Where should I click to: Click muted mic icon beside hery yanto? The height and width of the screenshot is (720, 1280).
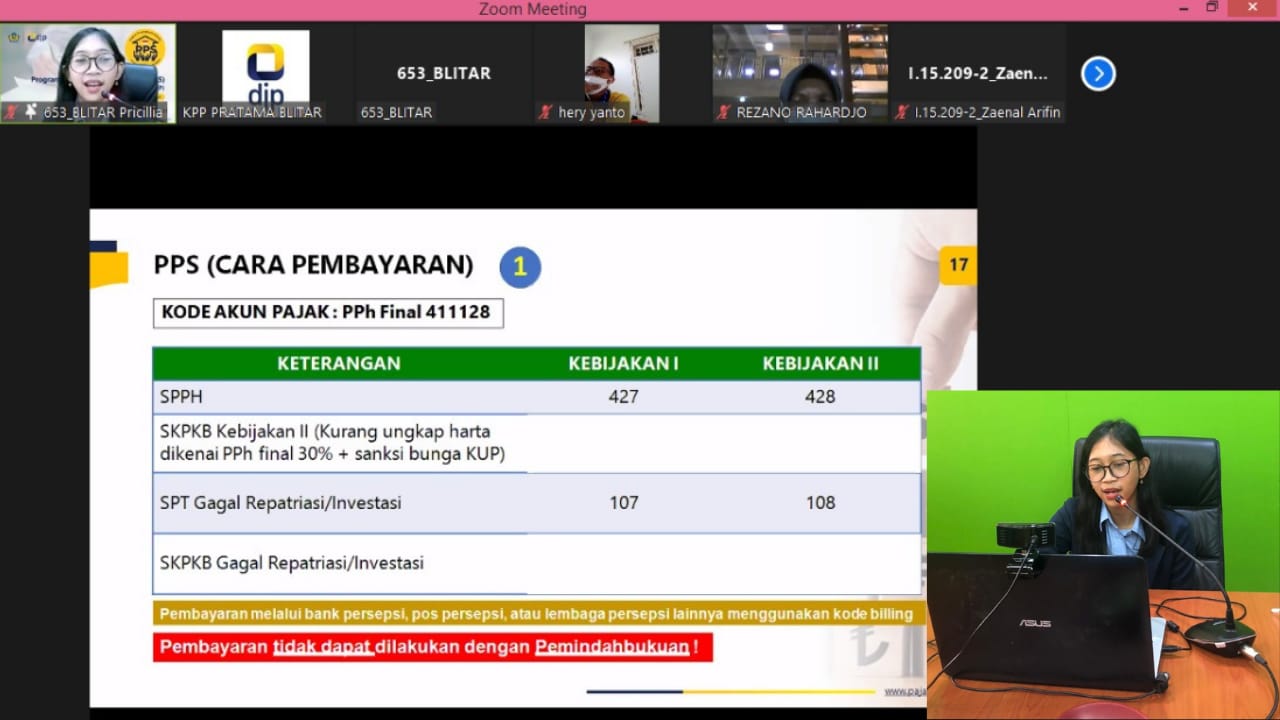[x=545, y=112]
